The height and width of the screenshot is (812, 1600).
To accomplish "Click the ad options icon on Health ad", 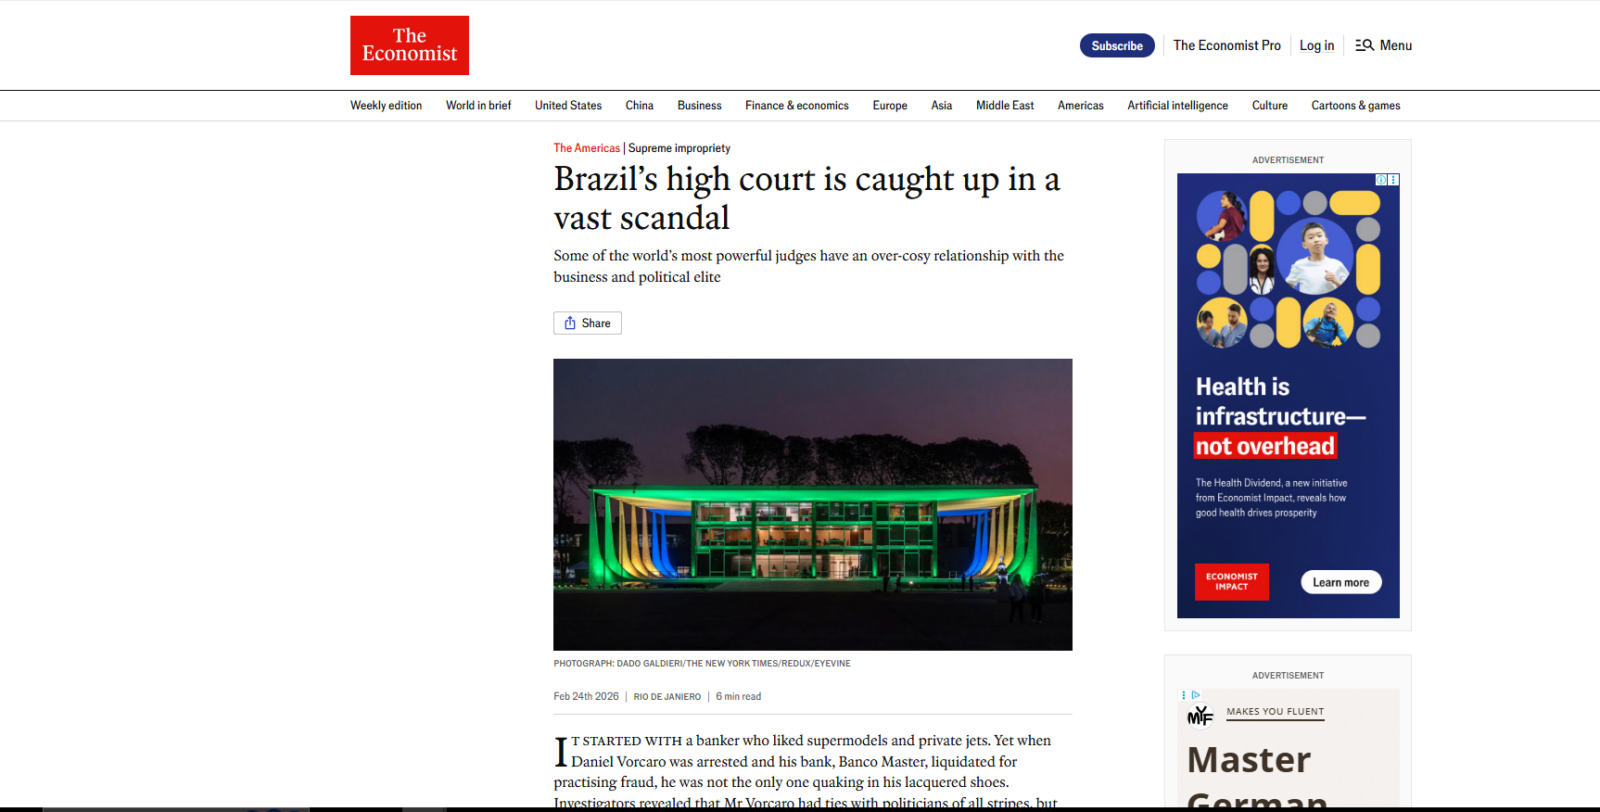I will point(1393,180).
